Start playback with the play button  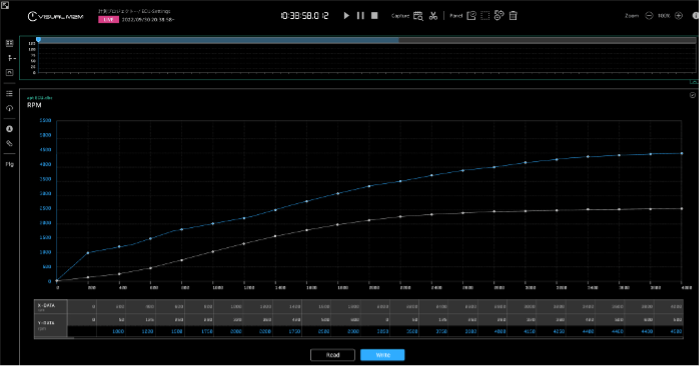click(346, 16)
